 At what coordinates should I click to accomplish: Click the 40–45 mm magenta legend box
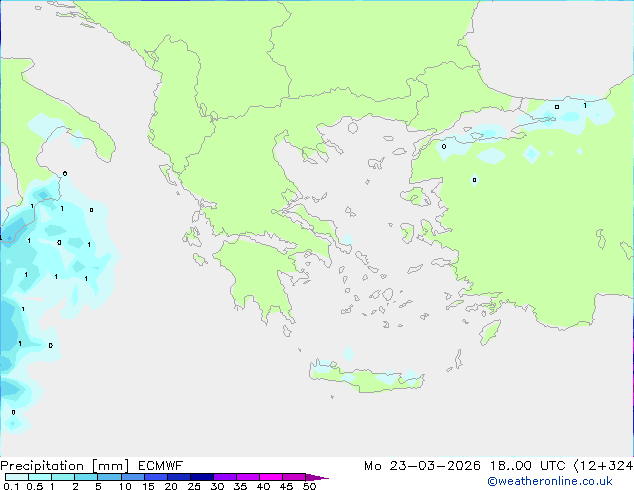pos(271,477)
